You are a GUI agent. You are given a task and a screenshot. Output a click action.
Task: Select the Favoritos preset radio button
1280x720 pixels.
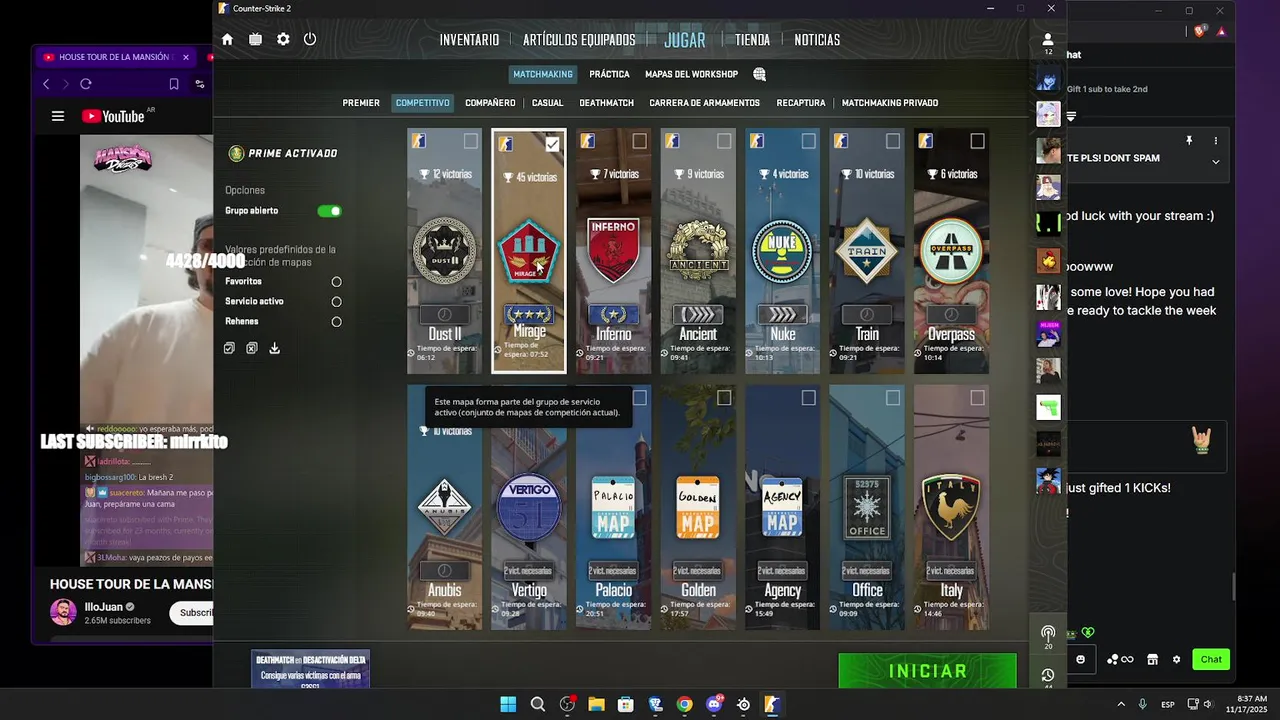[336, 282]
